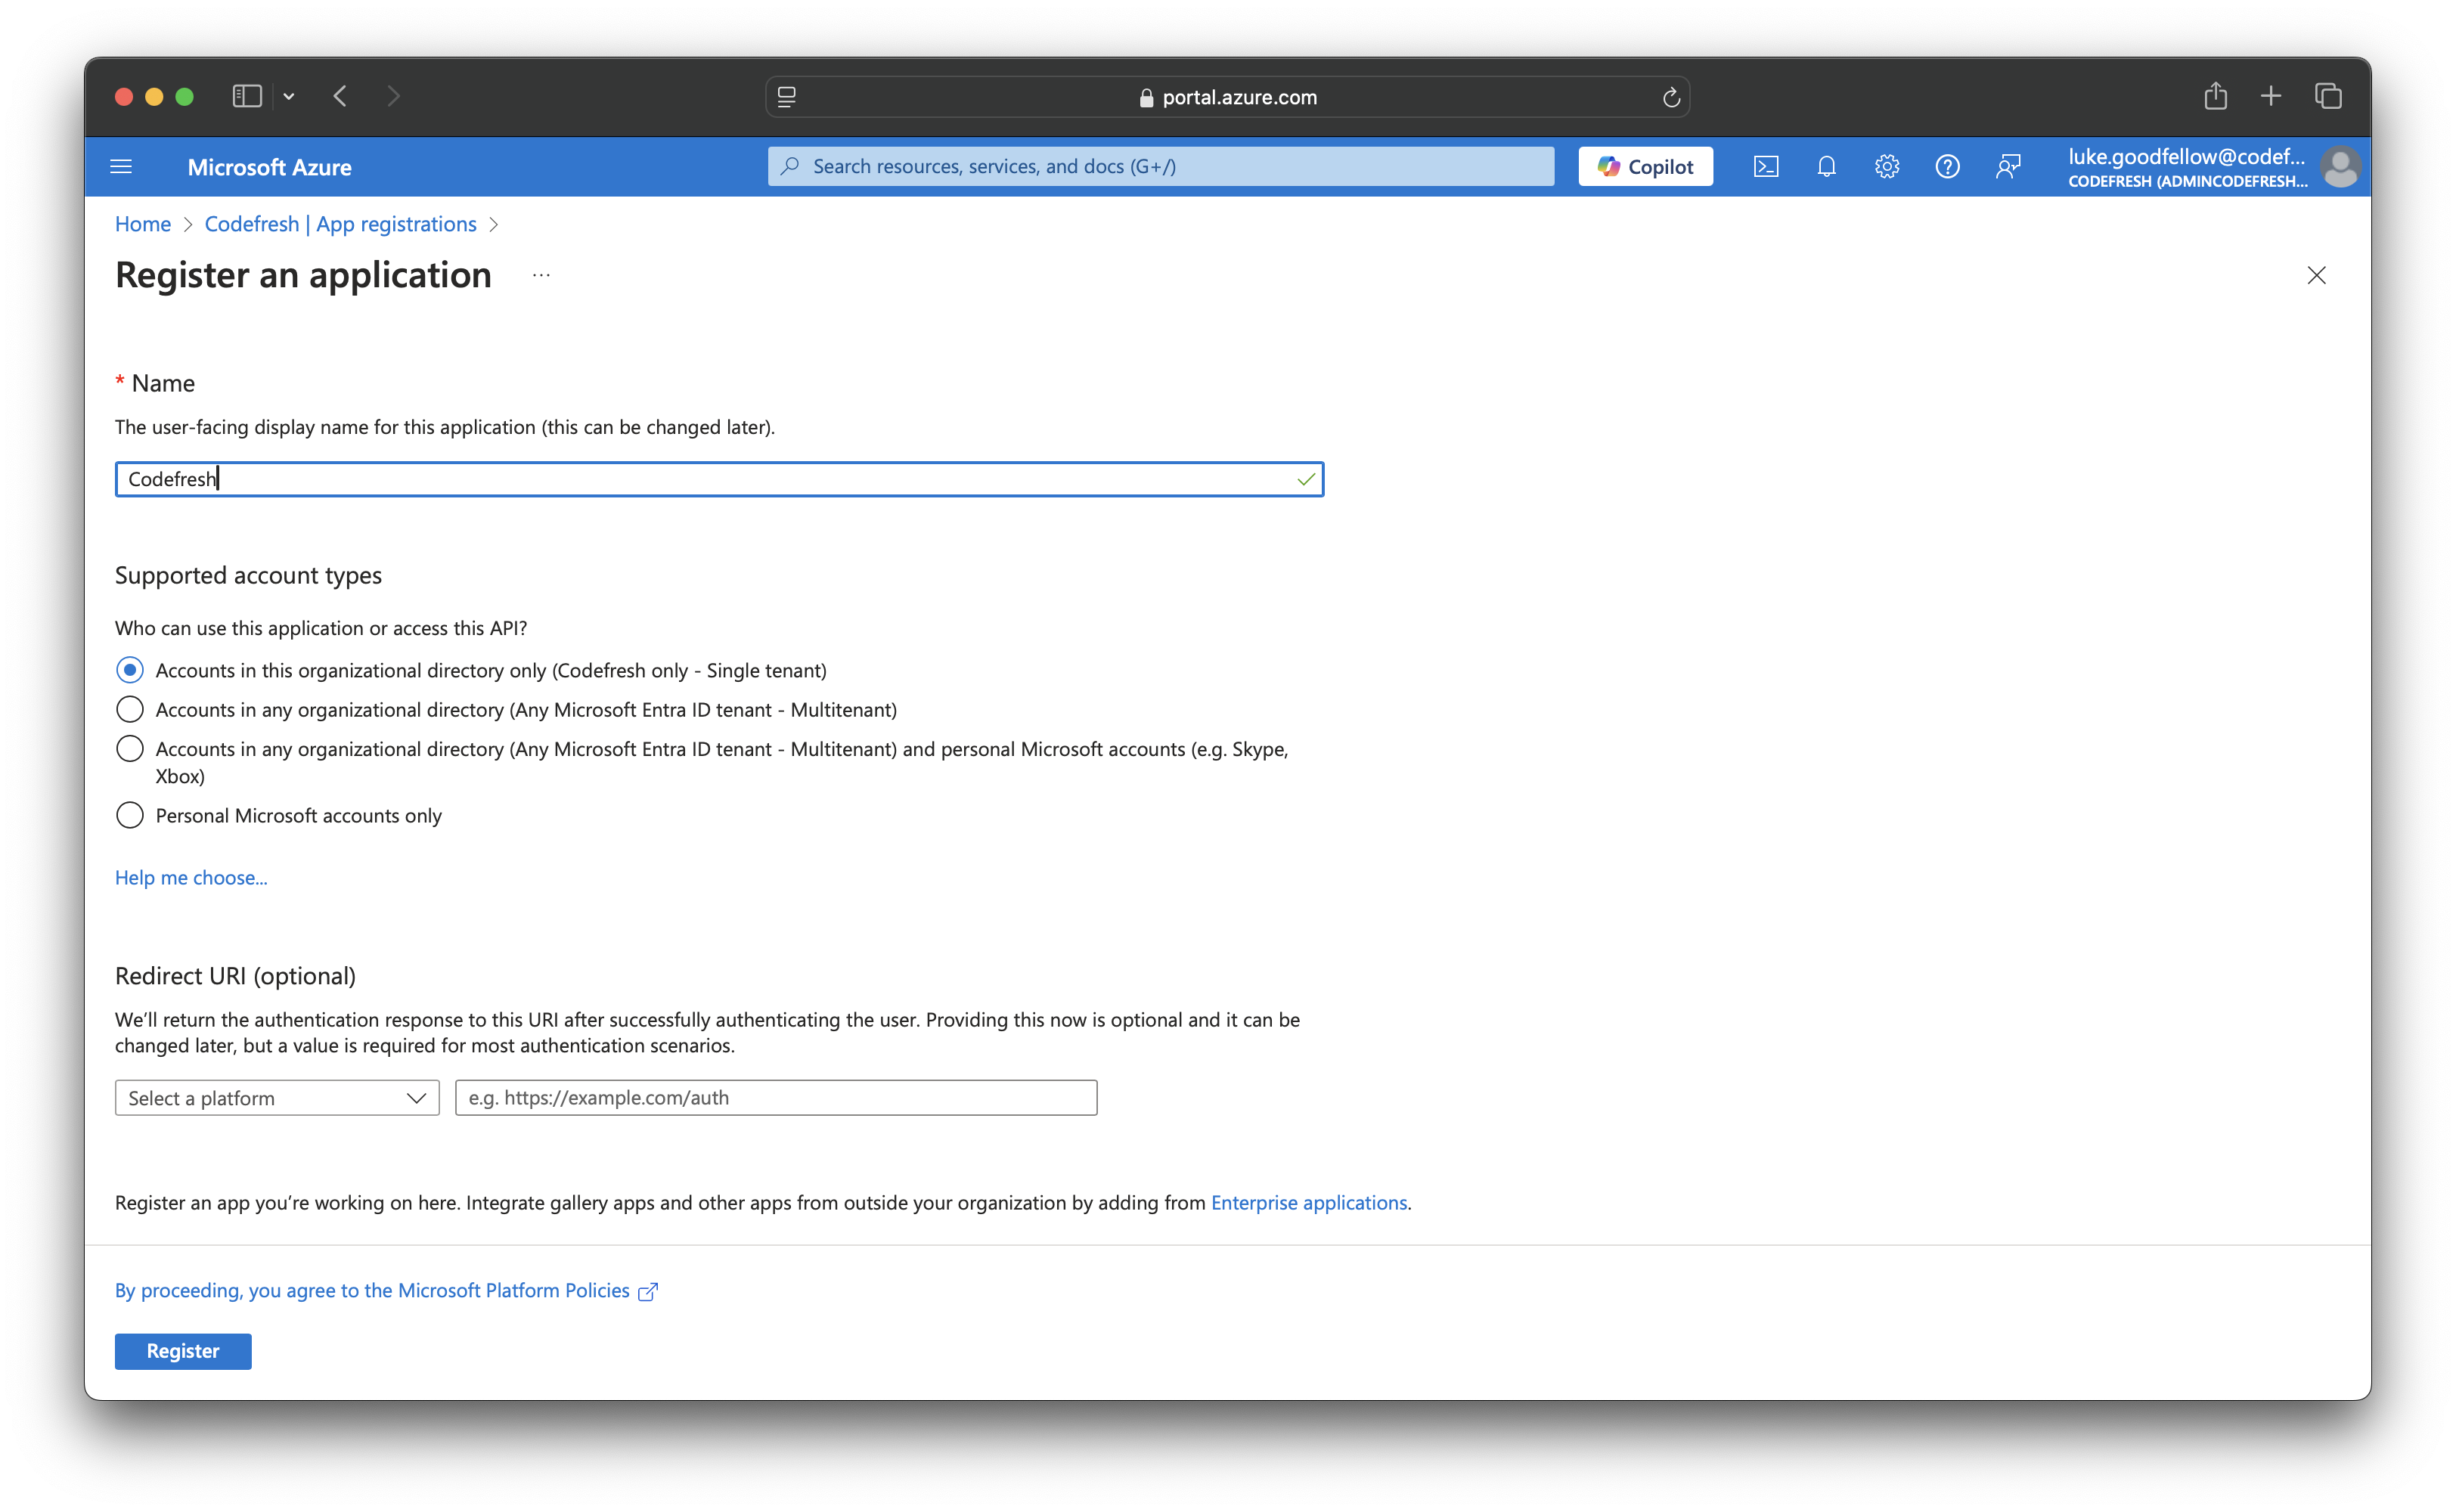Open the help question mark icon
2456x1512 pixels.
(x=1946, y=166)
